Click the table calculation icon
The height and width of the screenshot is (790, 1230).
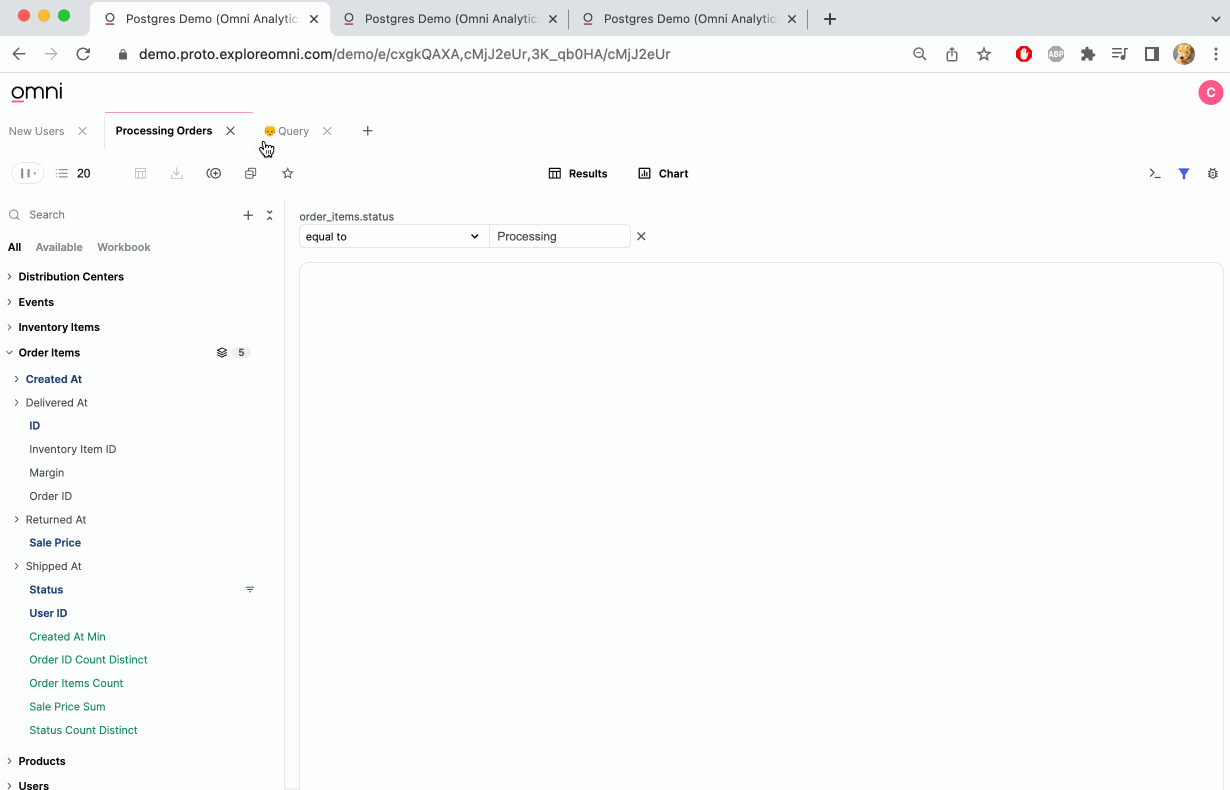pos(141,173)
